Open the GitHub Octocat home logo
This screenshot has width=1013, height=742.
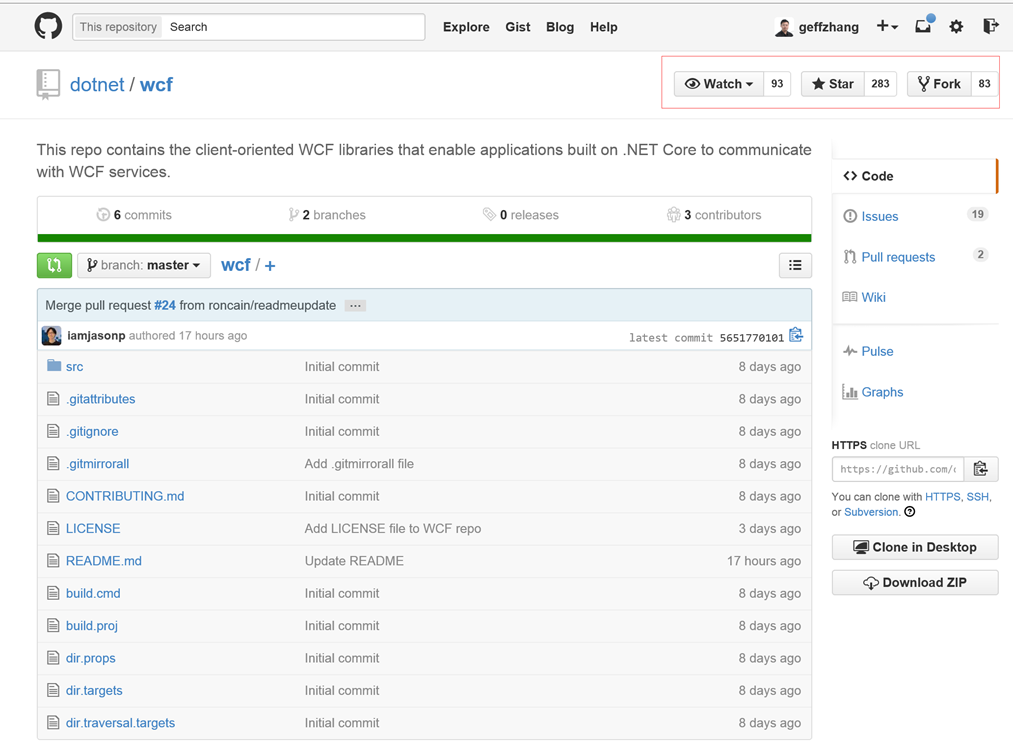click(48, 26)
